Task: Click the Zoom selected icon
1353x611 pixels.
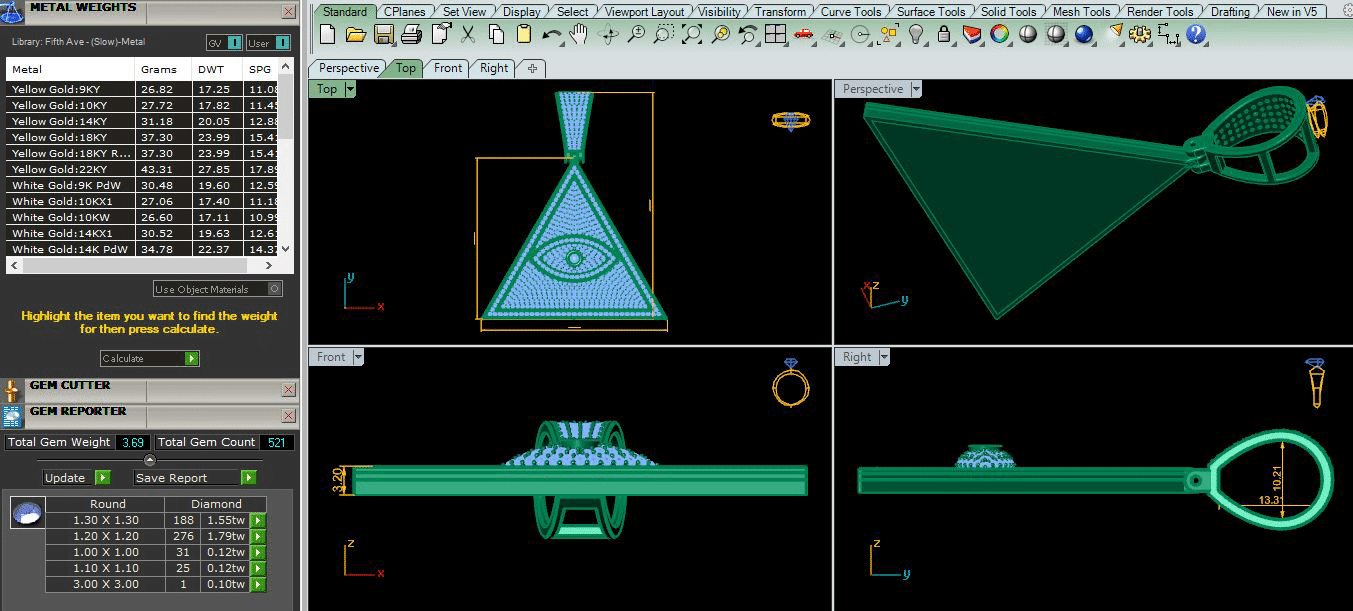Action: (720, 35)
